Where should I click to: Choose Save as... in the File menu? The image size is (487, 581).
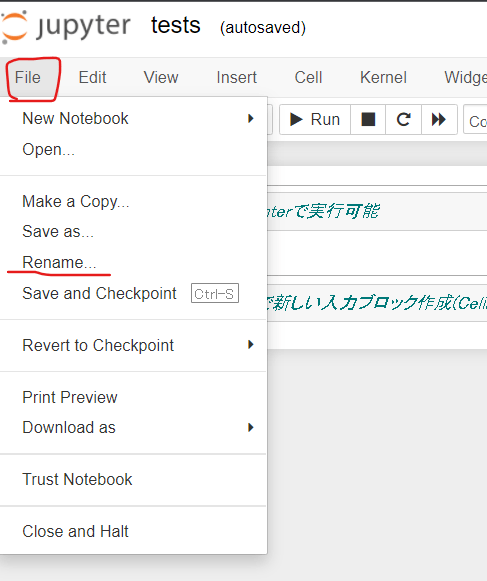click(133, 231)
